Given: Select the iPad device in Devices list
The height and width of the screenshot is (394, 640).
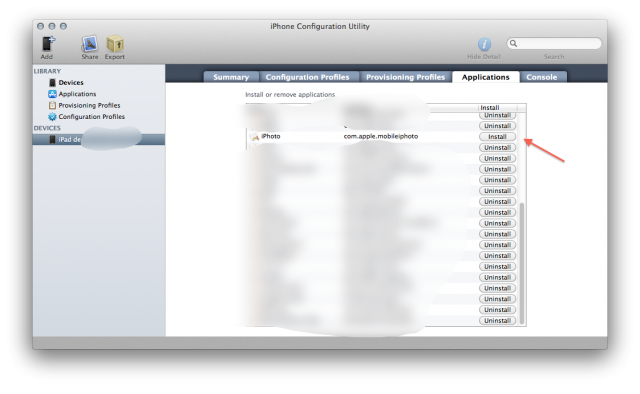Looking at the screenshot, I should point(99,139).
